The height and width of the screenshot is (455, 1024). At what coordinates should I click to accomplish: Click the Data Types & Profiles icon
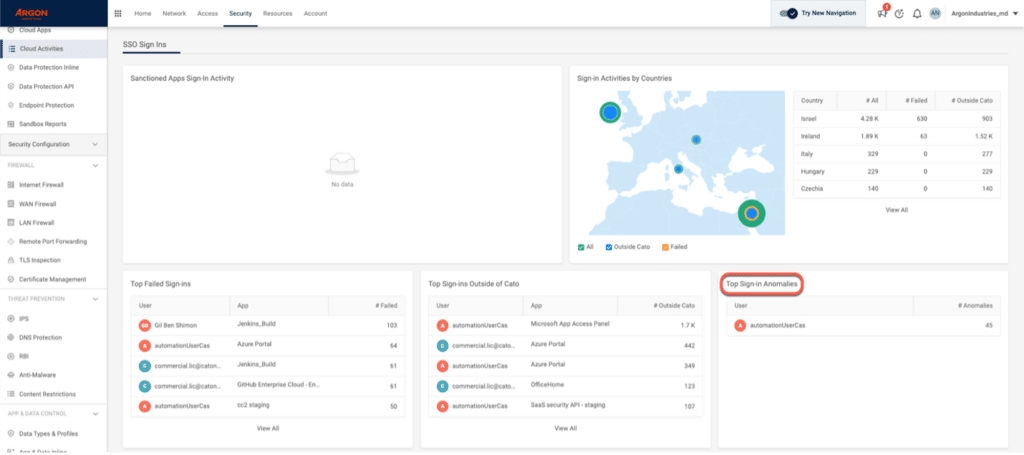click(12, 433)
